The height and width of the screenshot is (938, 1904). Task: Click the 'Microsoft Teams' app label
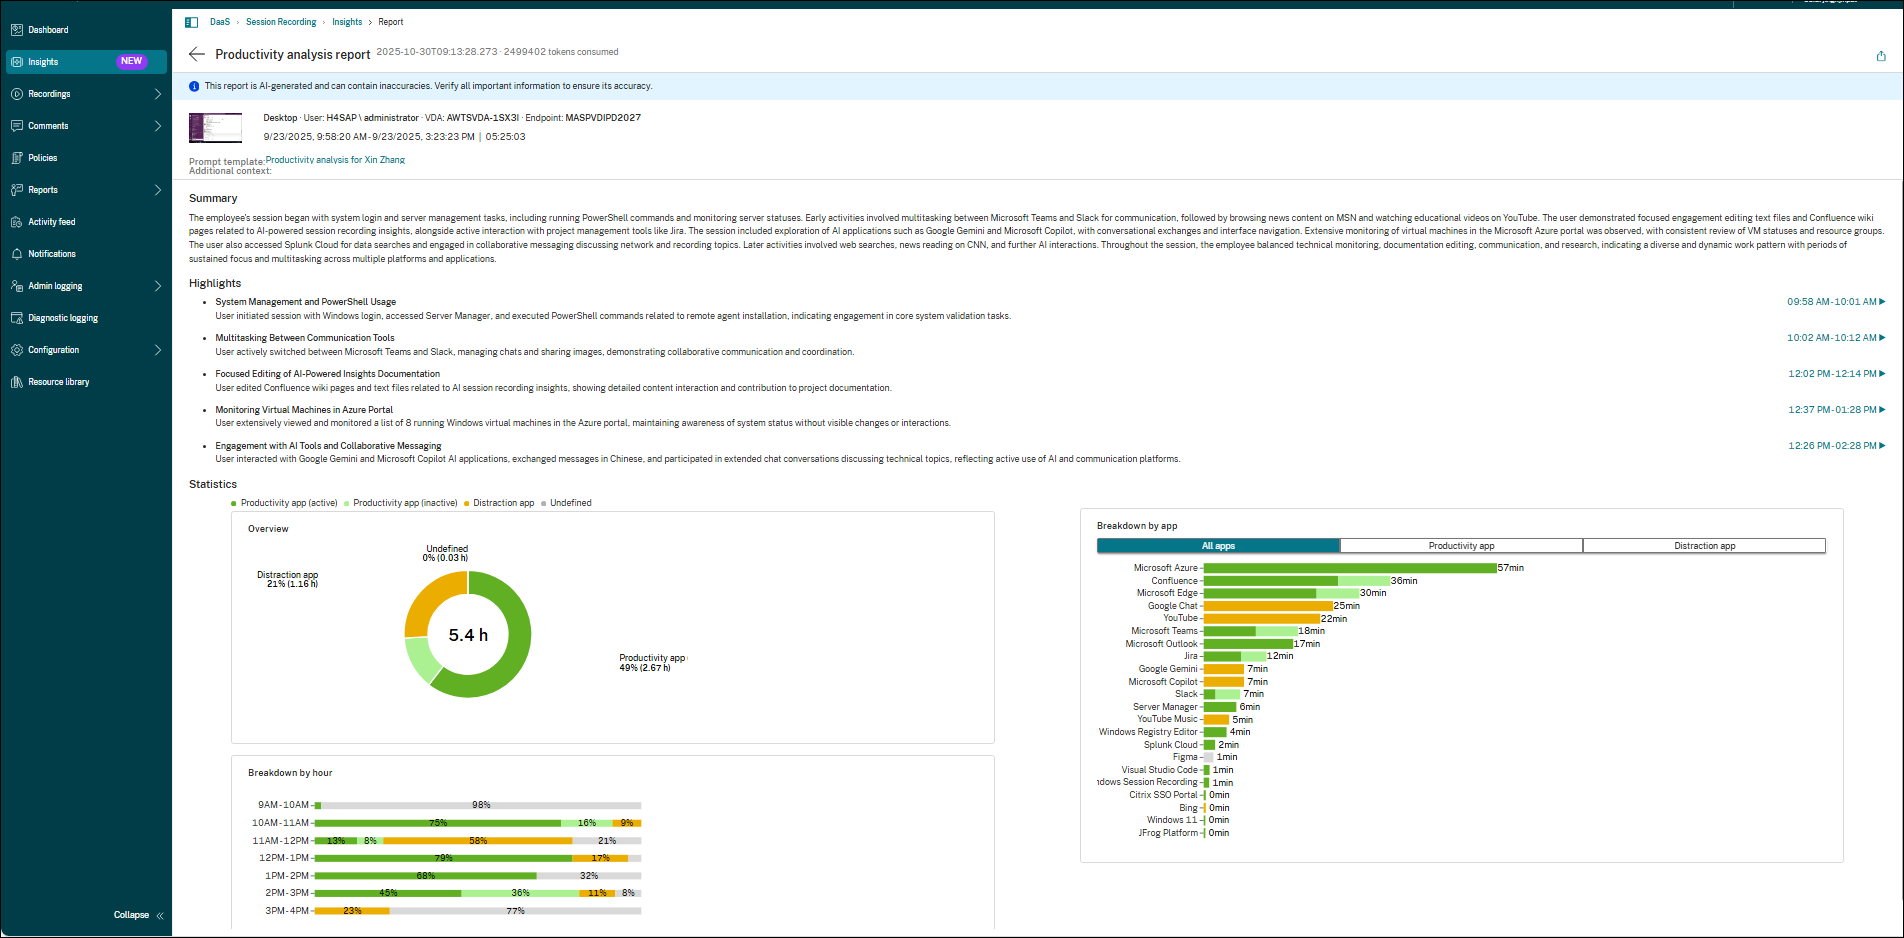point(1164,631)
